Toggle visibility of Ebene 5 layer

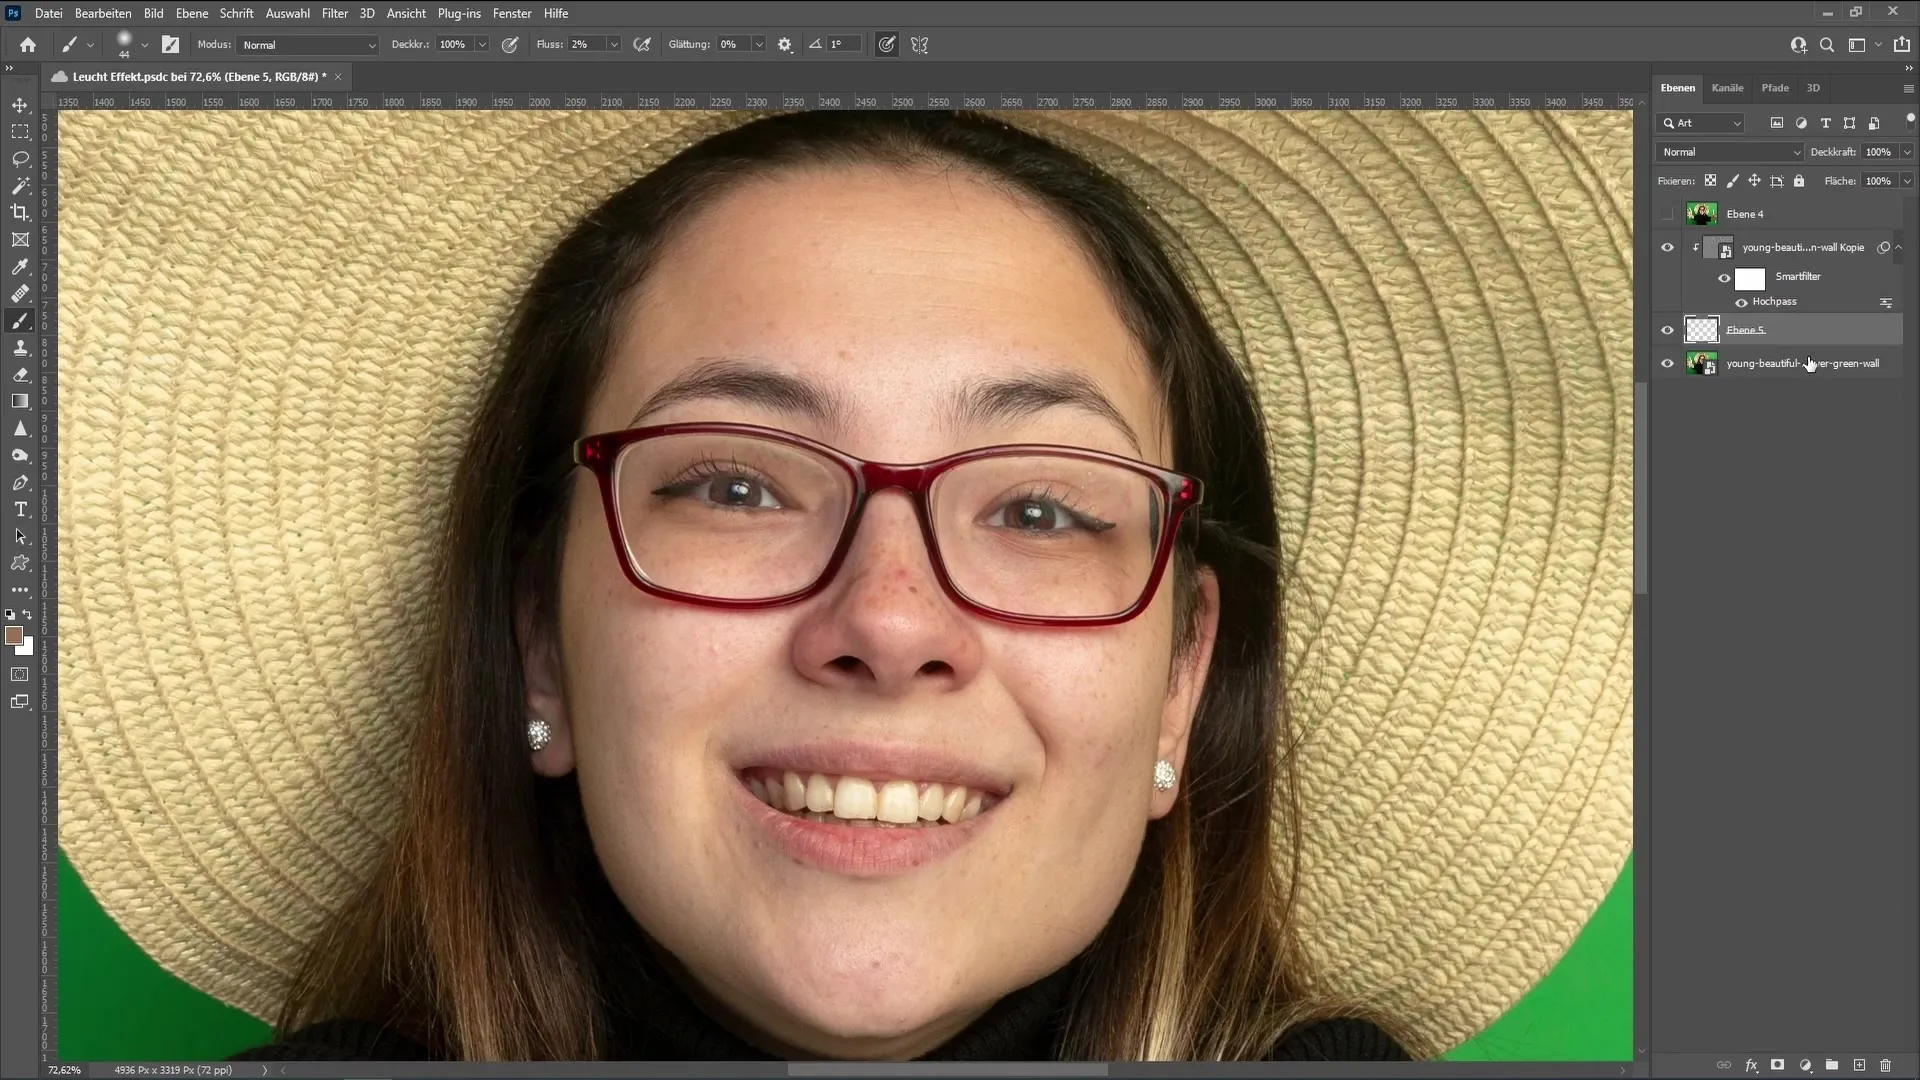coord(1668,328)
